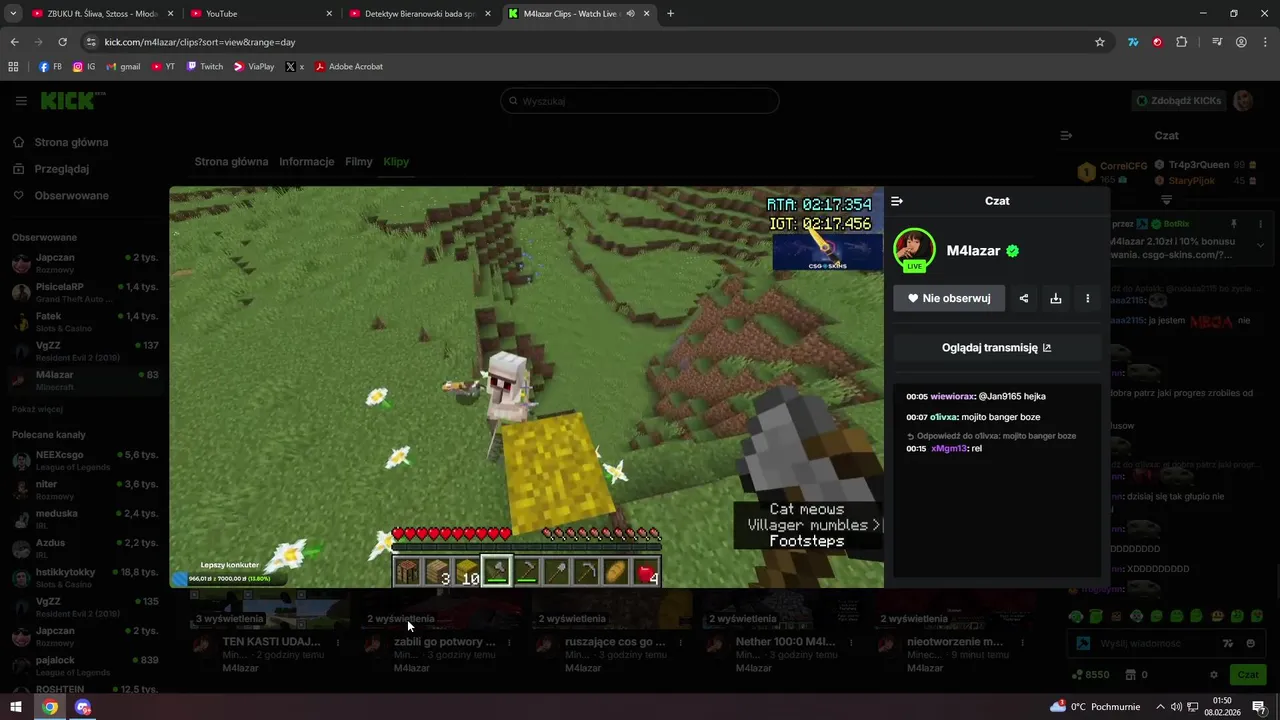
Task: Open the emoji picker in chat input
Action: (x=1251, y=644)
